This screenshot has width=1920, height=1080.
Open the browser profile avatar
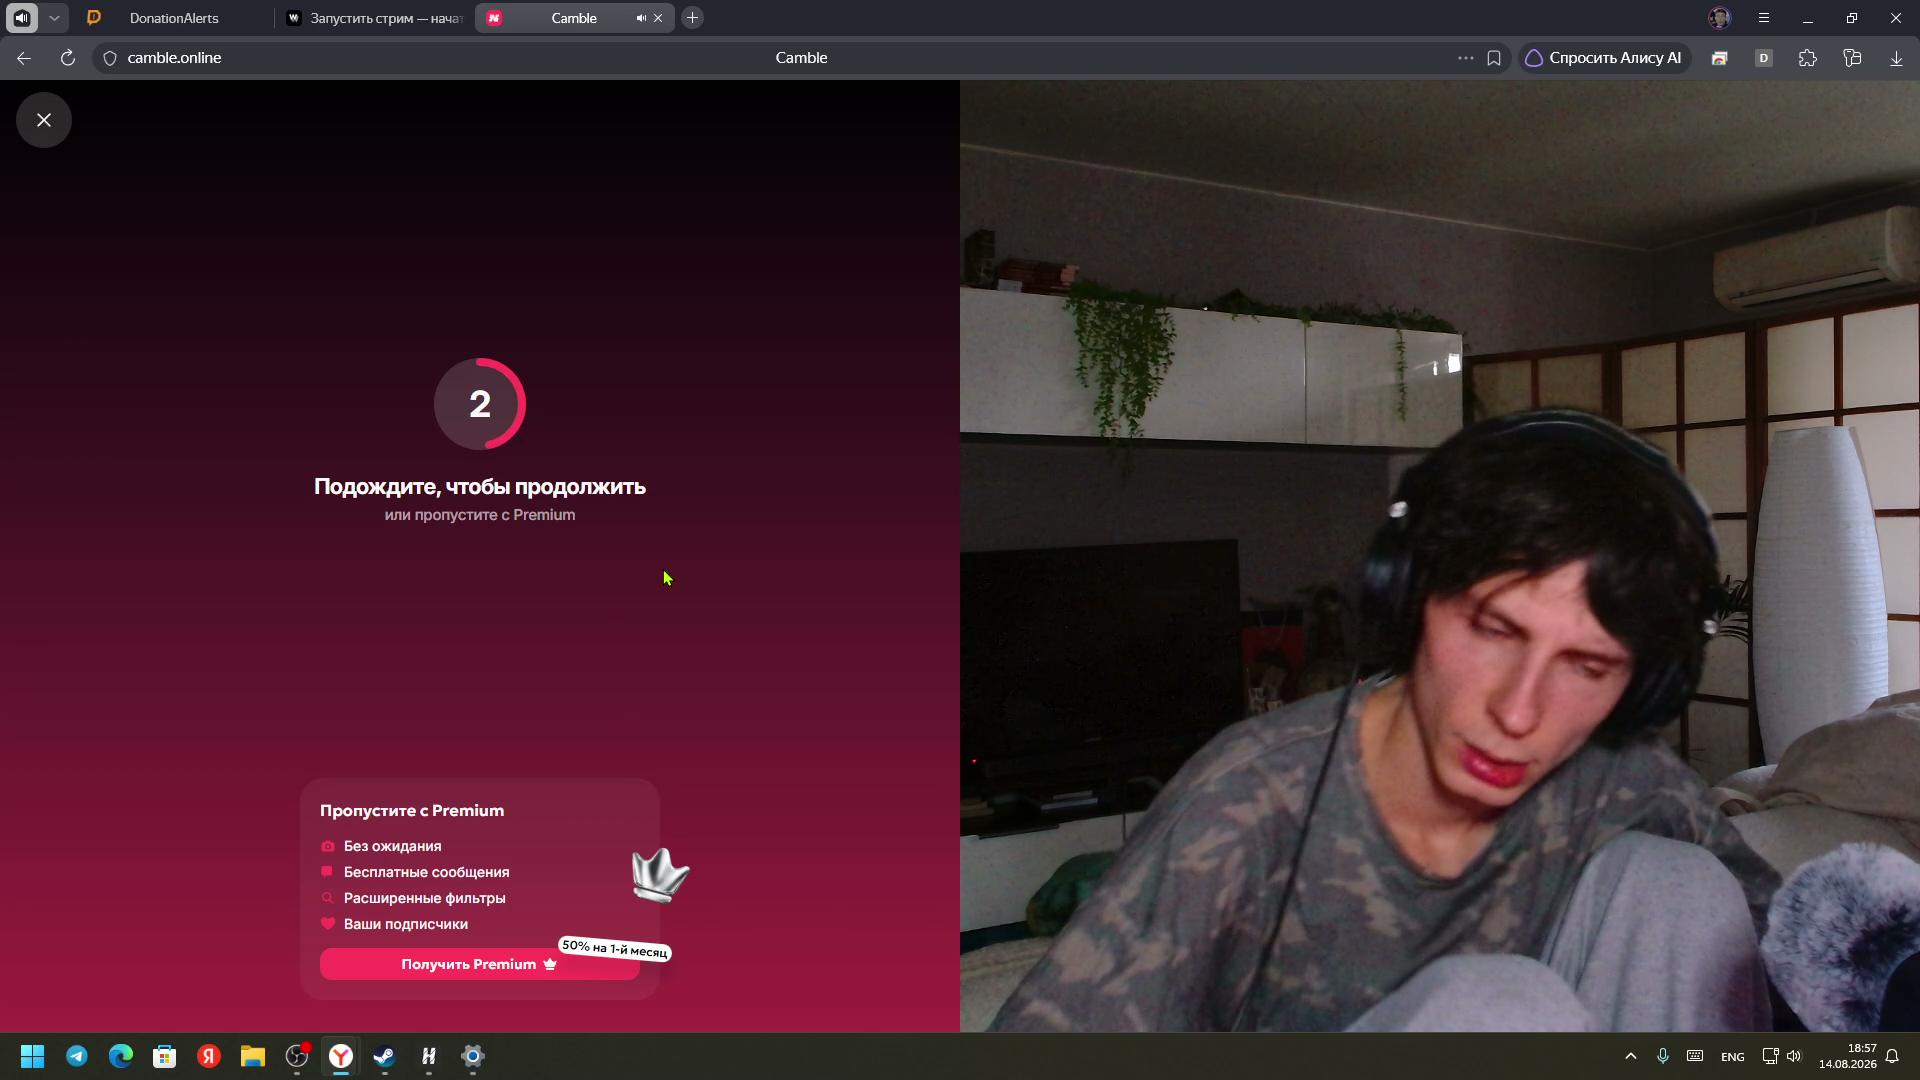tap(1720, 18)
